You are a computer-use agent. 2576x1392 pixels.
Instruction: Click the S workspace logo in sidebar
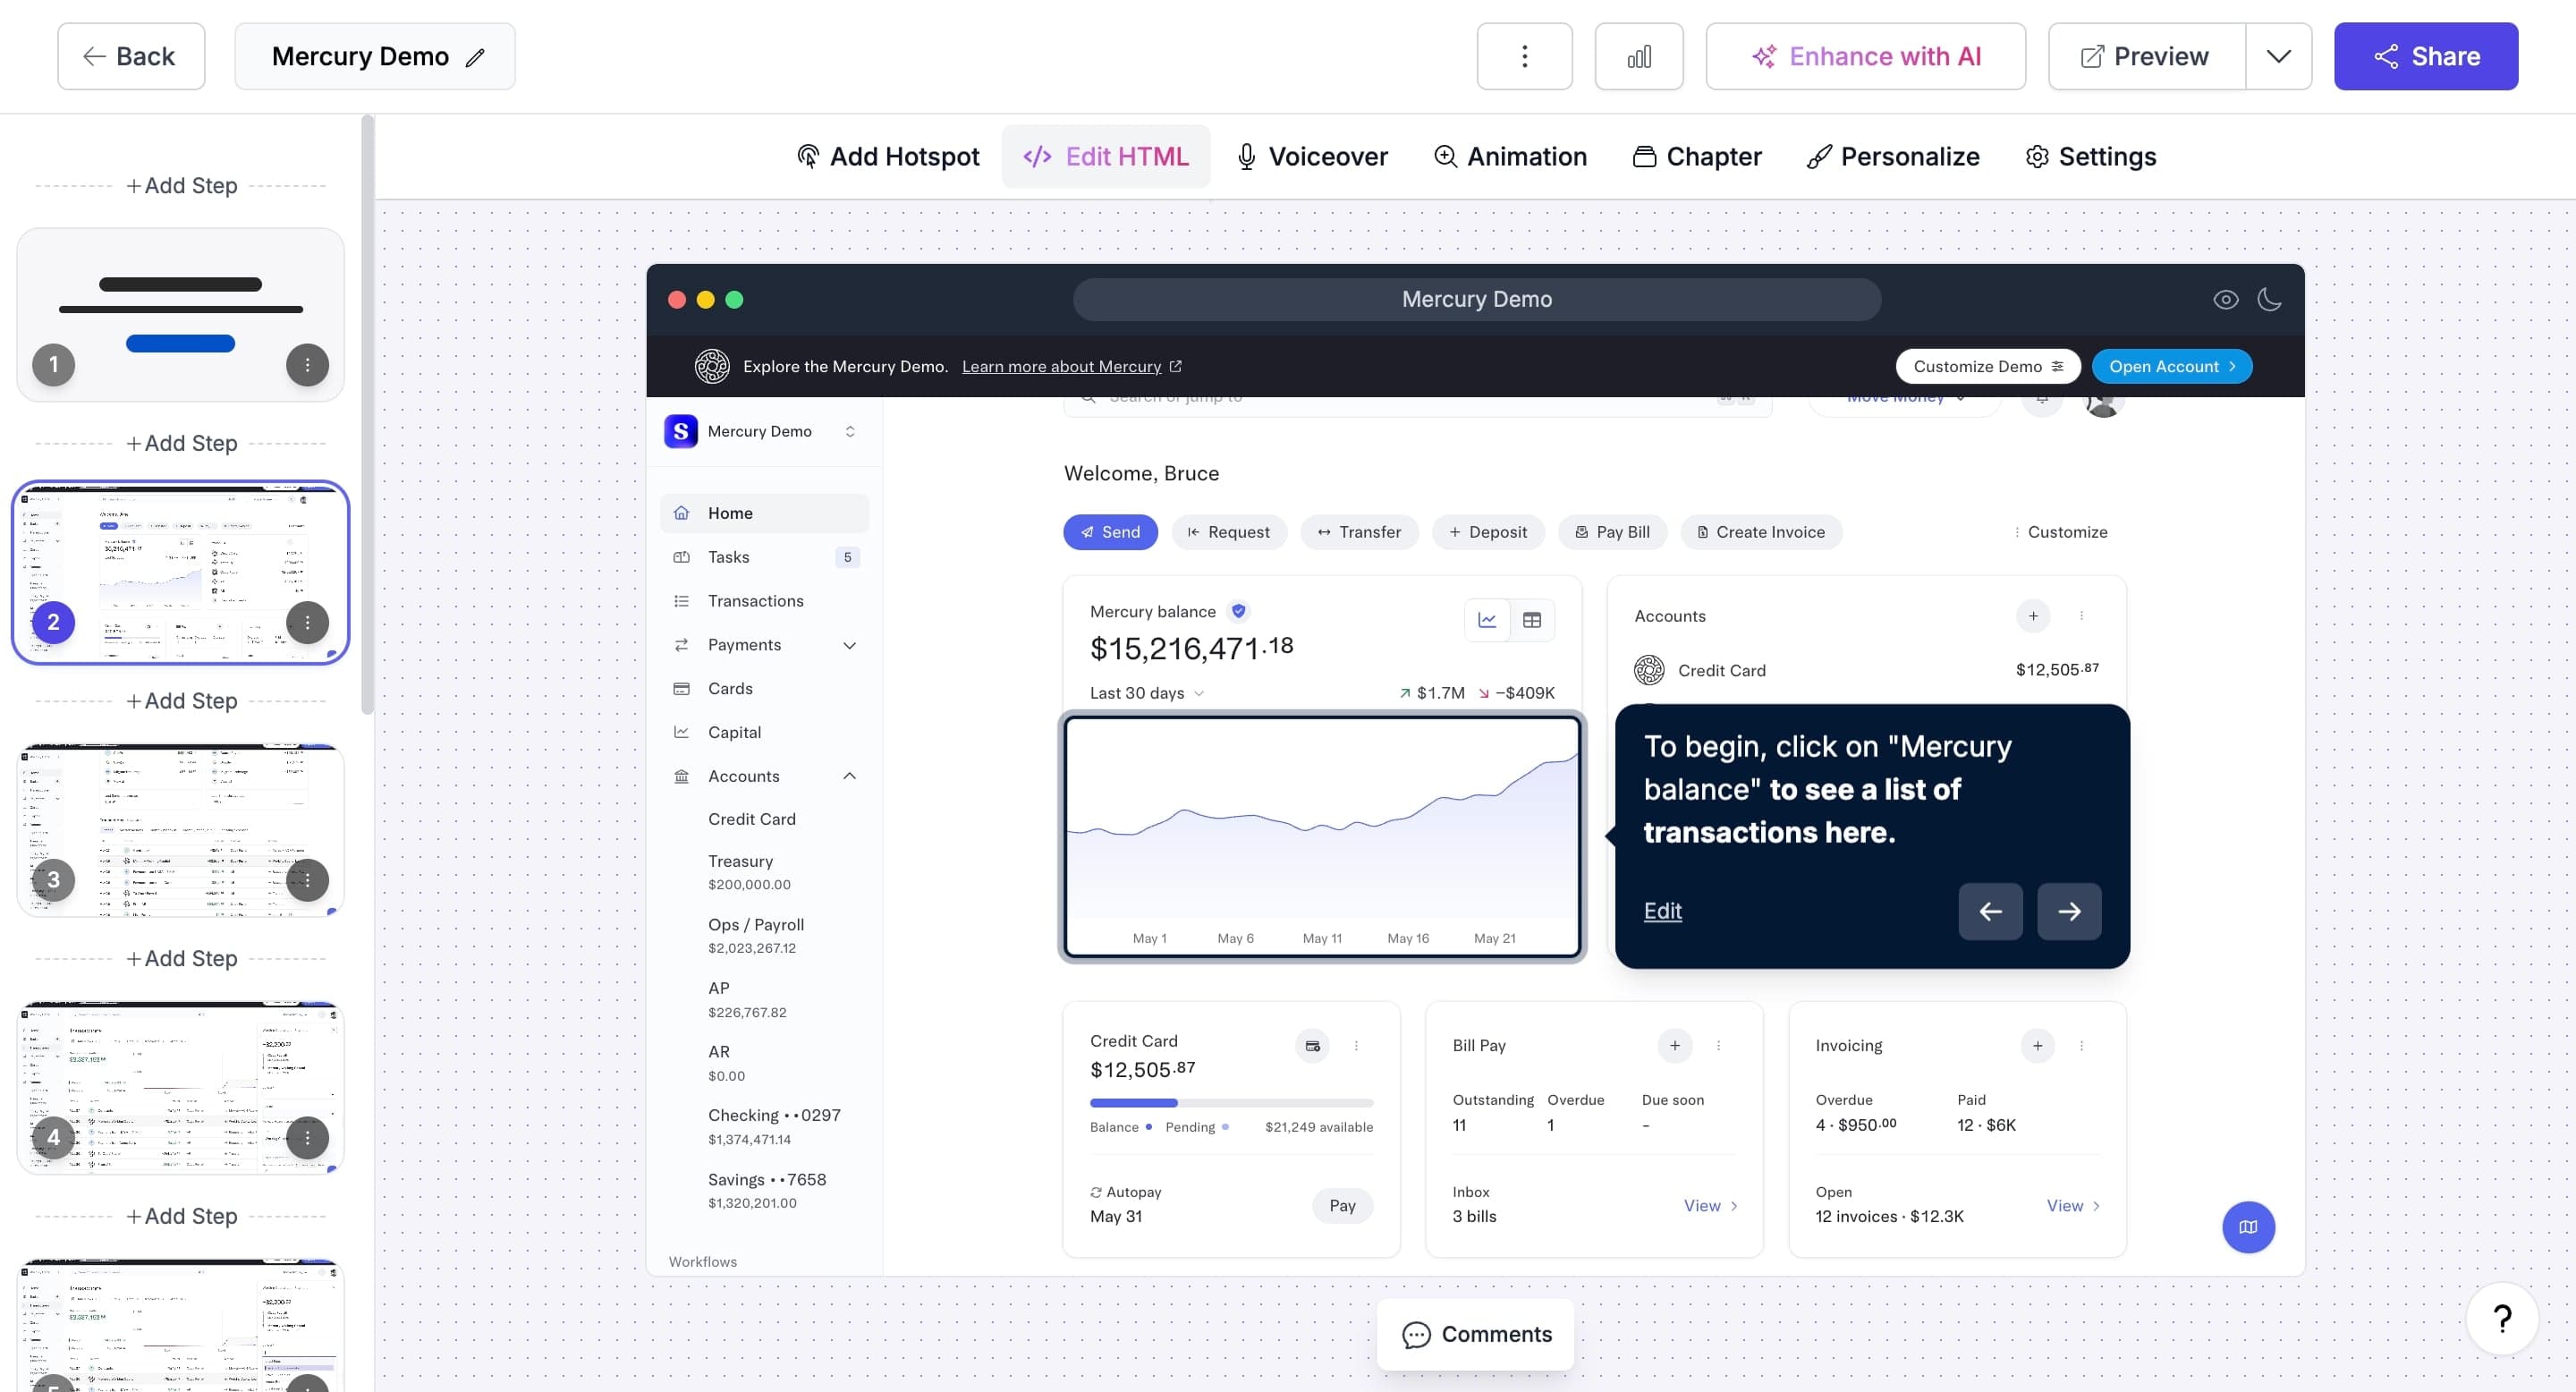681,431
